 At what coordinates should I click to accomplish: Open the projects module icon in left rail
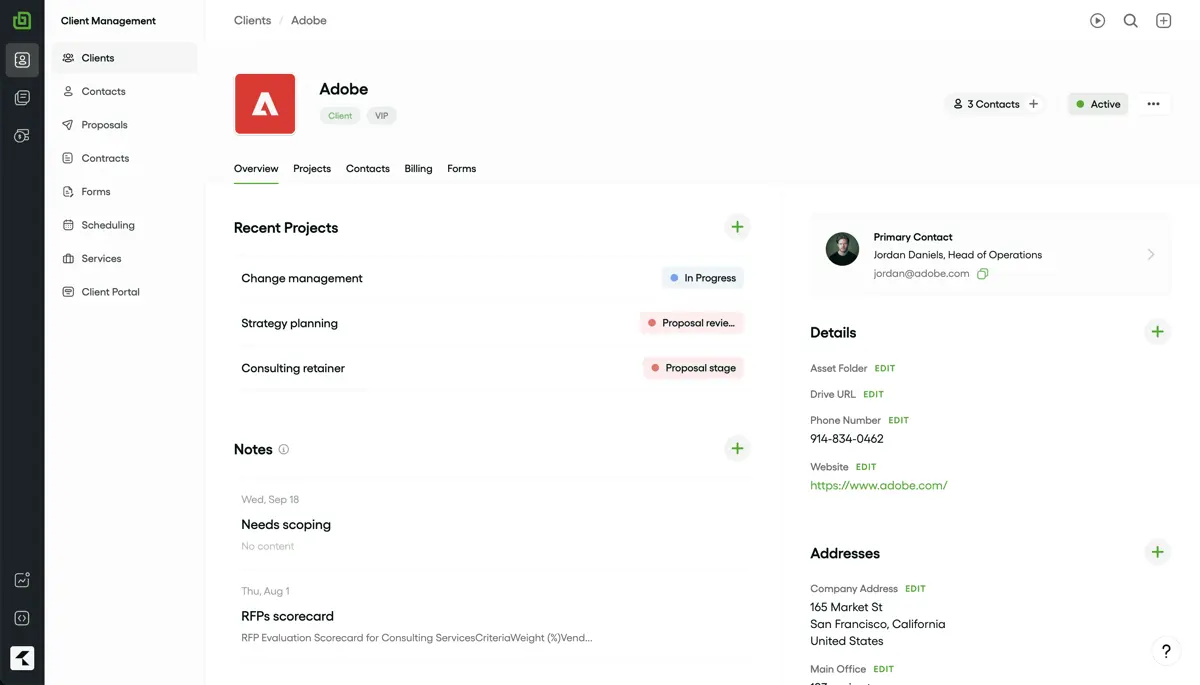click(x=22, y=98)
